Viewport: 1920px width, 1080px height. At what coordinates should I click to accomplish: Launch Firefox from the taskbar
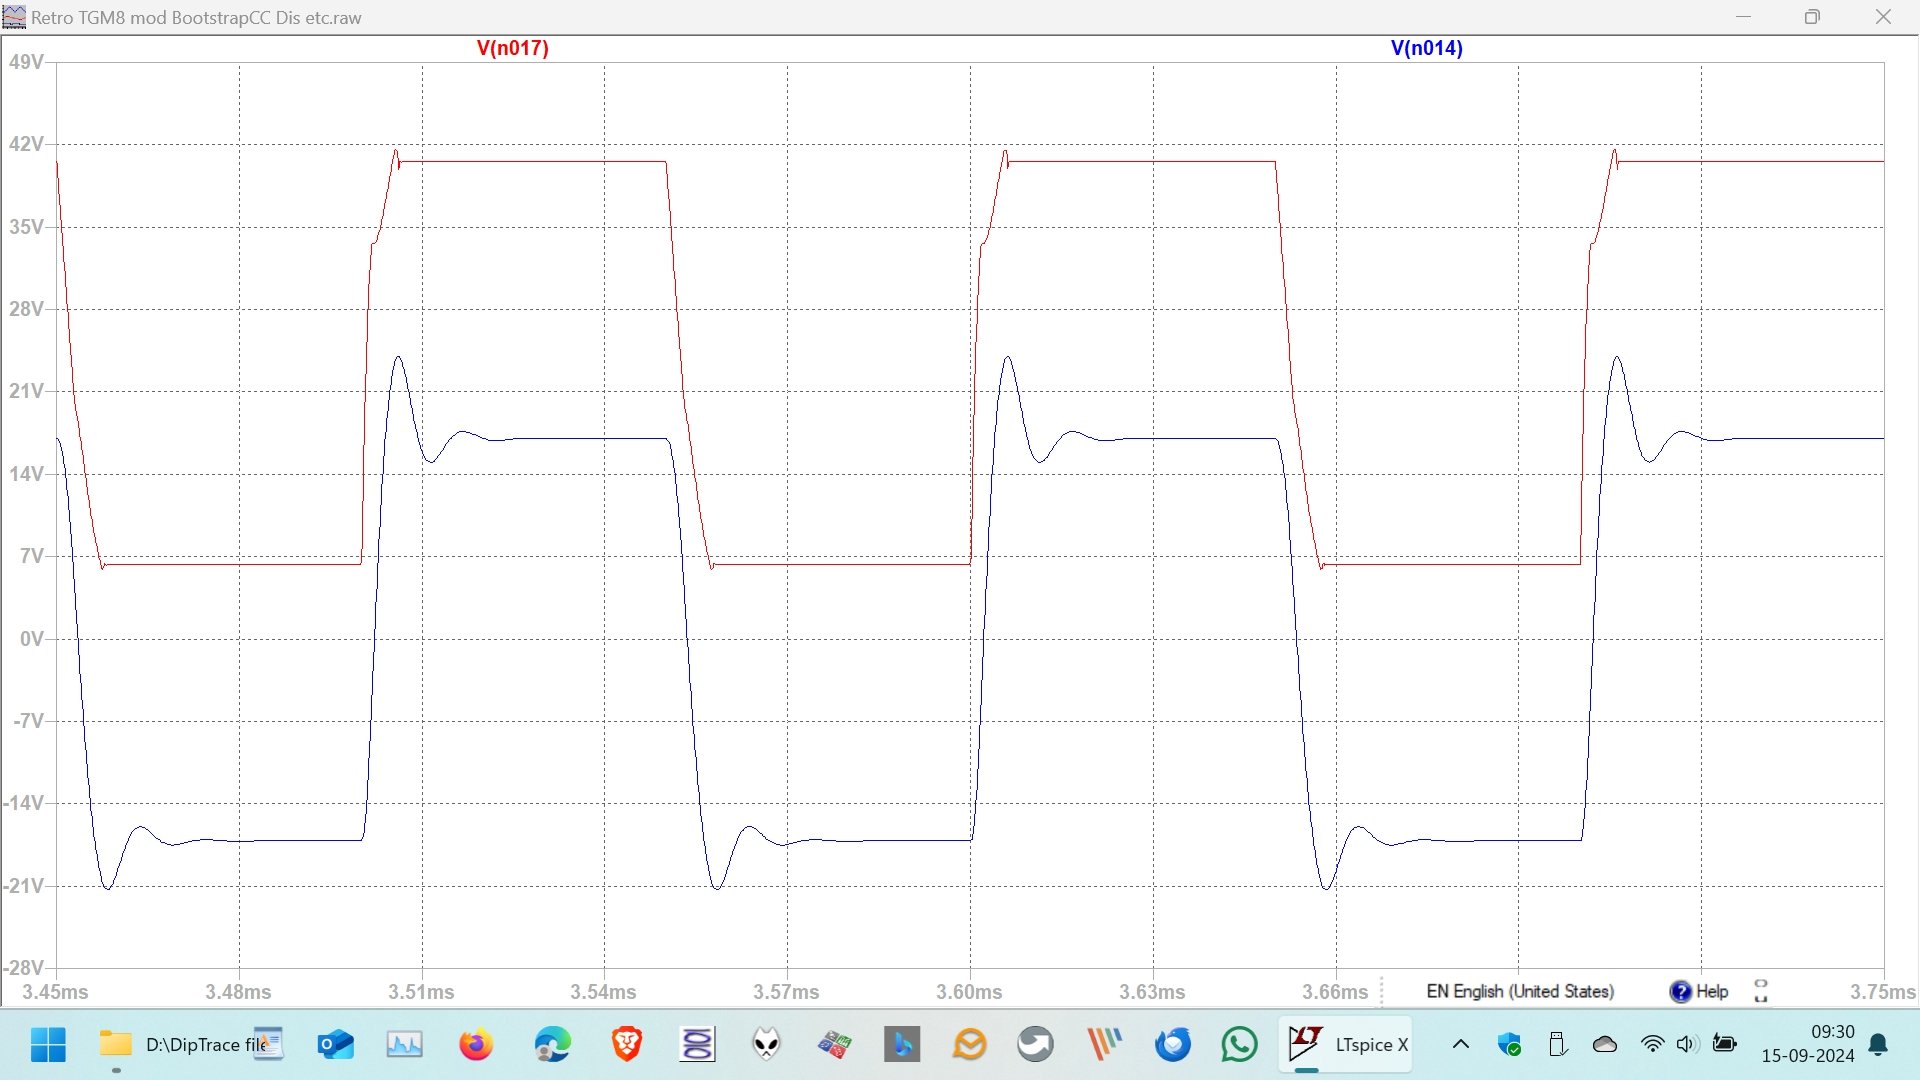(476, 1045)
